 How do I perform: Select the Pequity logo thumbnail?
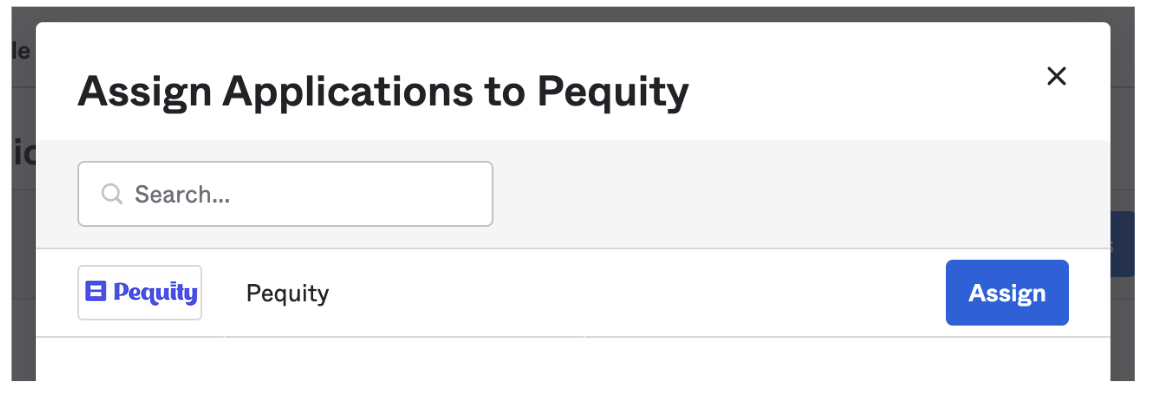[140, 293]
